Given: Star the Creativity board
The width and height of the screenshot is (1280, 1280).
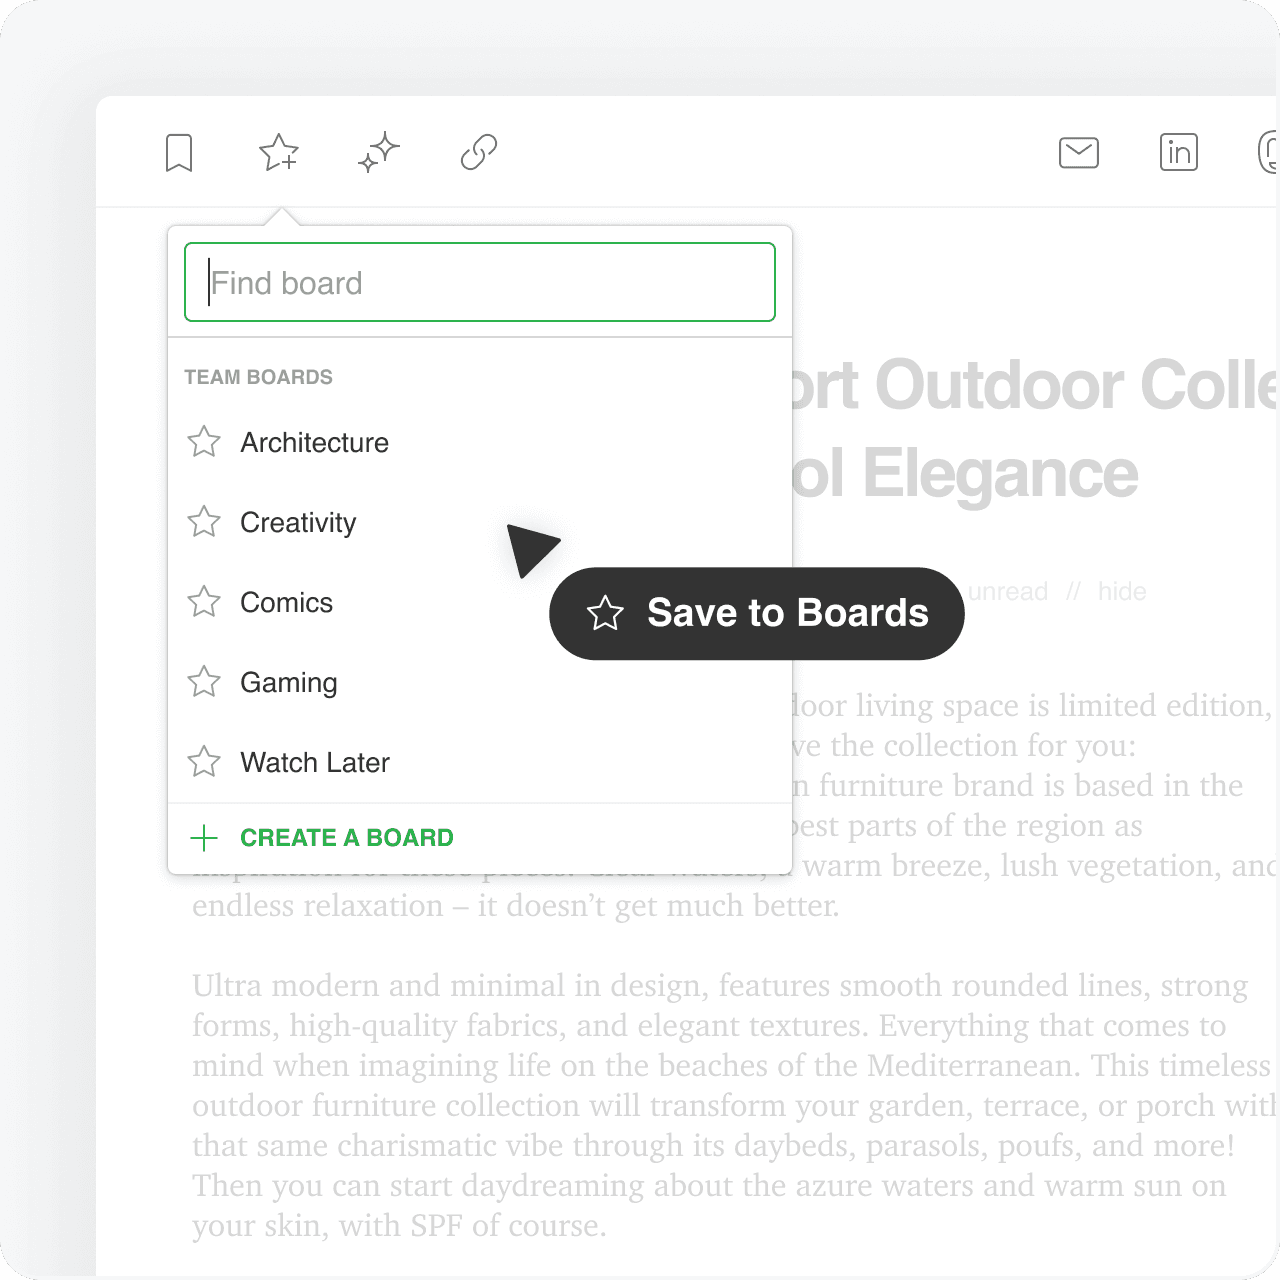Looking at the screenshot, I should (x=204, y=522).
